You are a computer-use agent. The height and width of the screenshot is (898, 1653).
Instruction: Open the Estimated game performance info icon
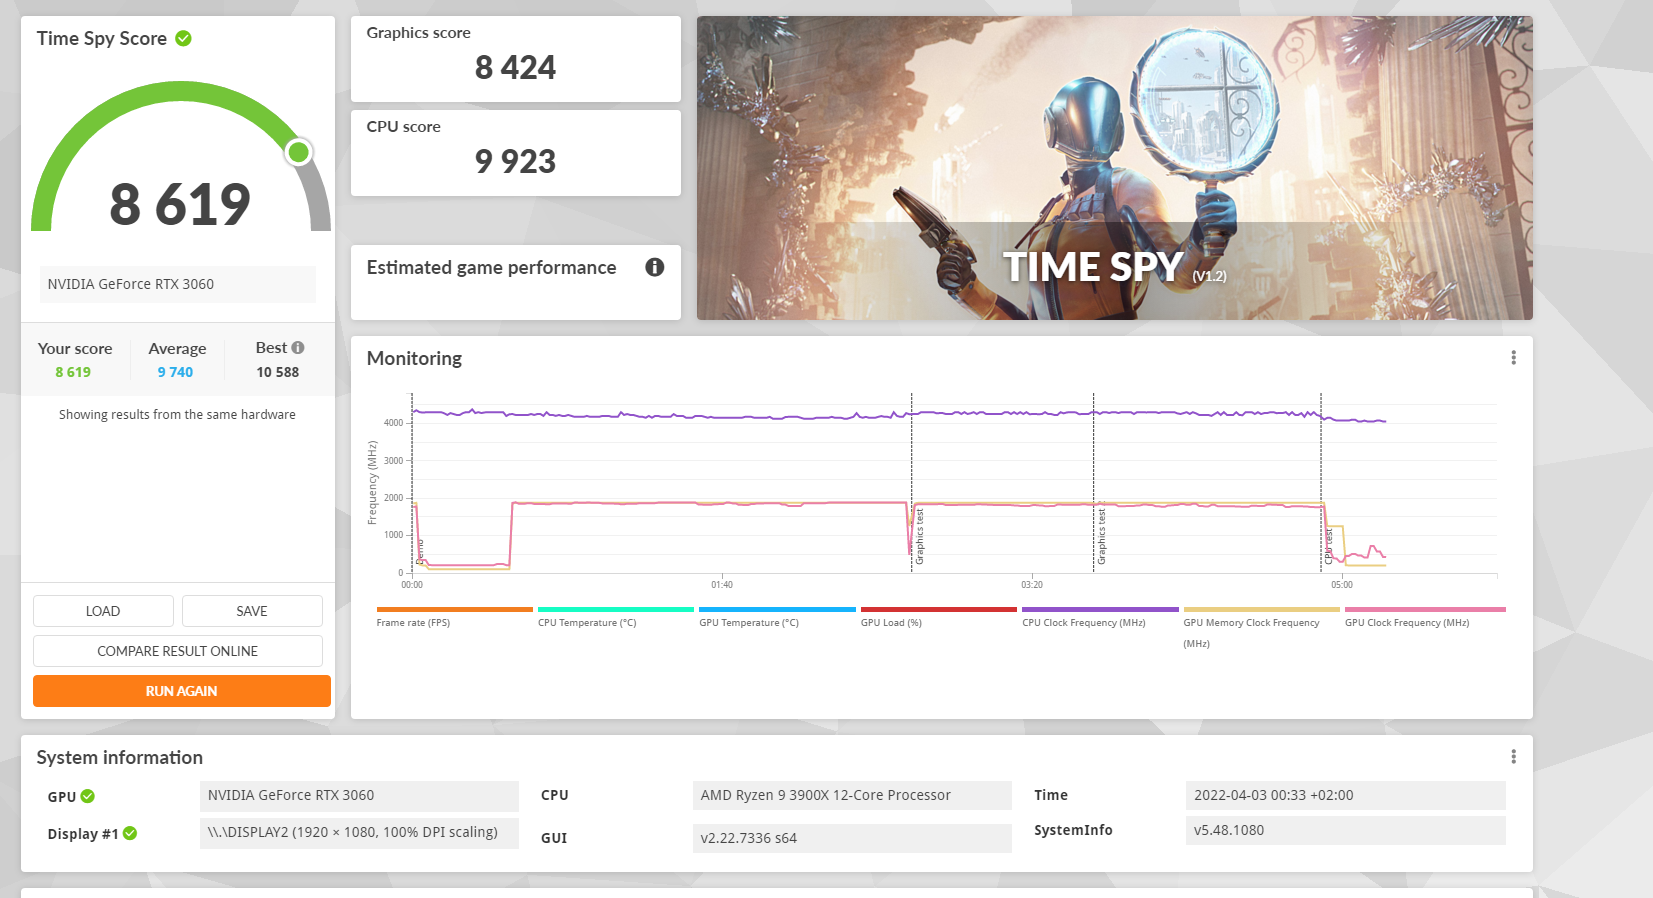tap(655, 267)
